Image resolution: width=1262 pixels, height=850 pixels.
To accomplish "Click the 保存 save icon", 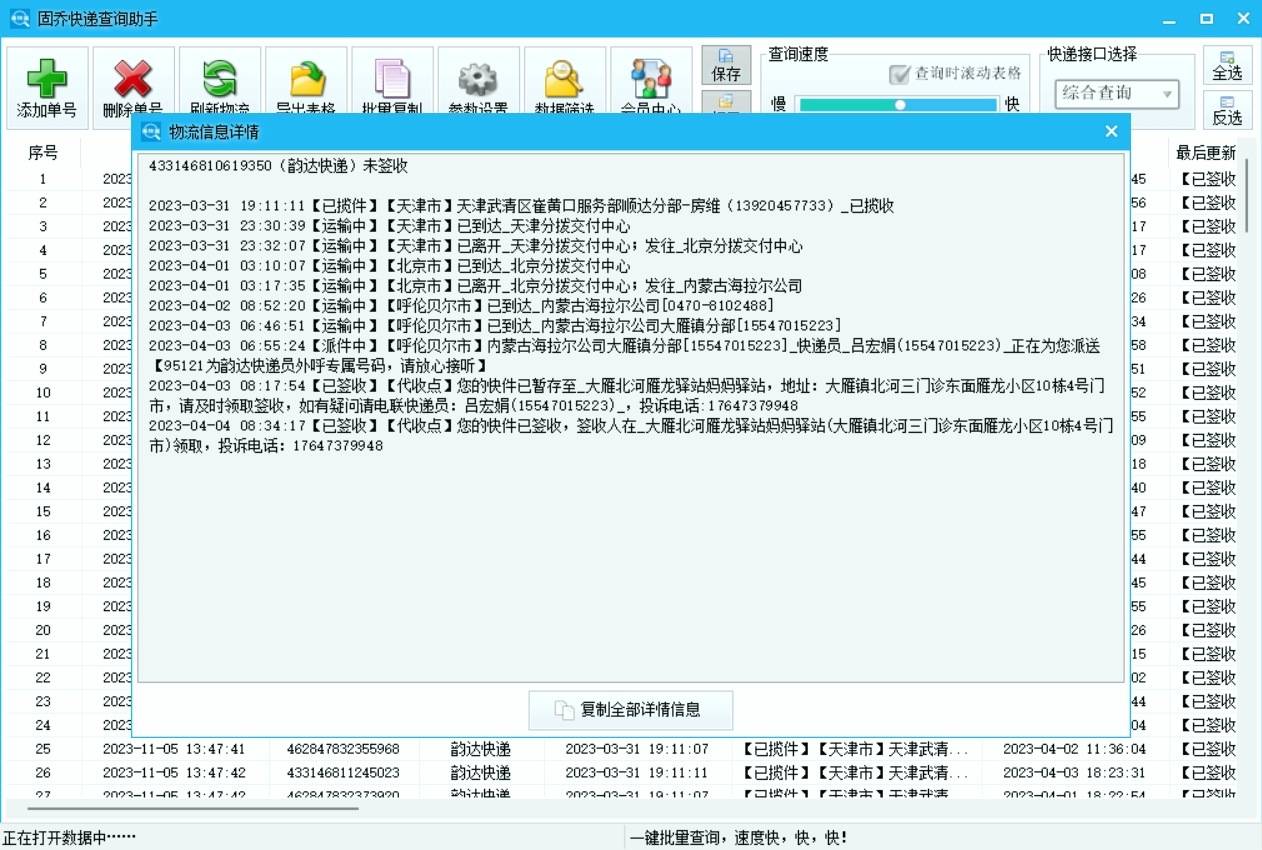I will [x=727, y=68].
